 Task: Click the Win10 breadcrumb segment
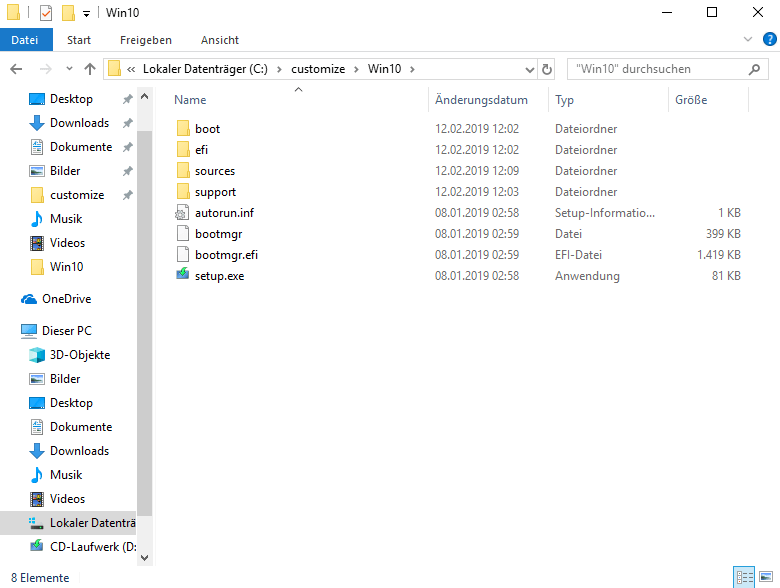[385, 69]
